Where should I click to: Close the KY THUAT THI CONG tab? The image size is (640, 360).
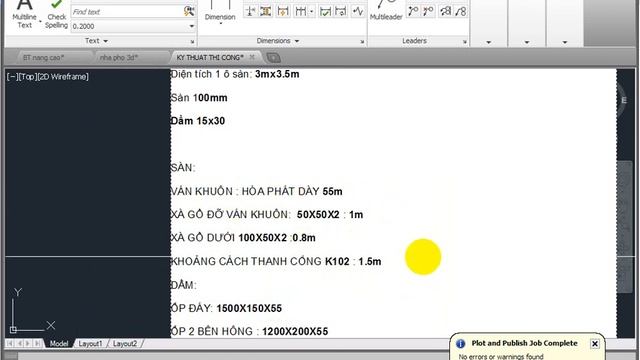pos(252,57)
